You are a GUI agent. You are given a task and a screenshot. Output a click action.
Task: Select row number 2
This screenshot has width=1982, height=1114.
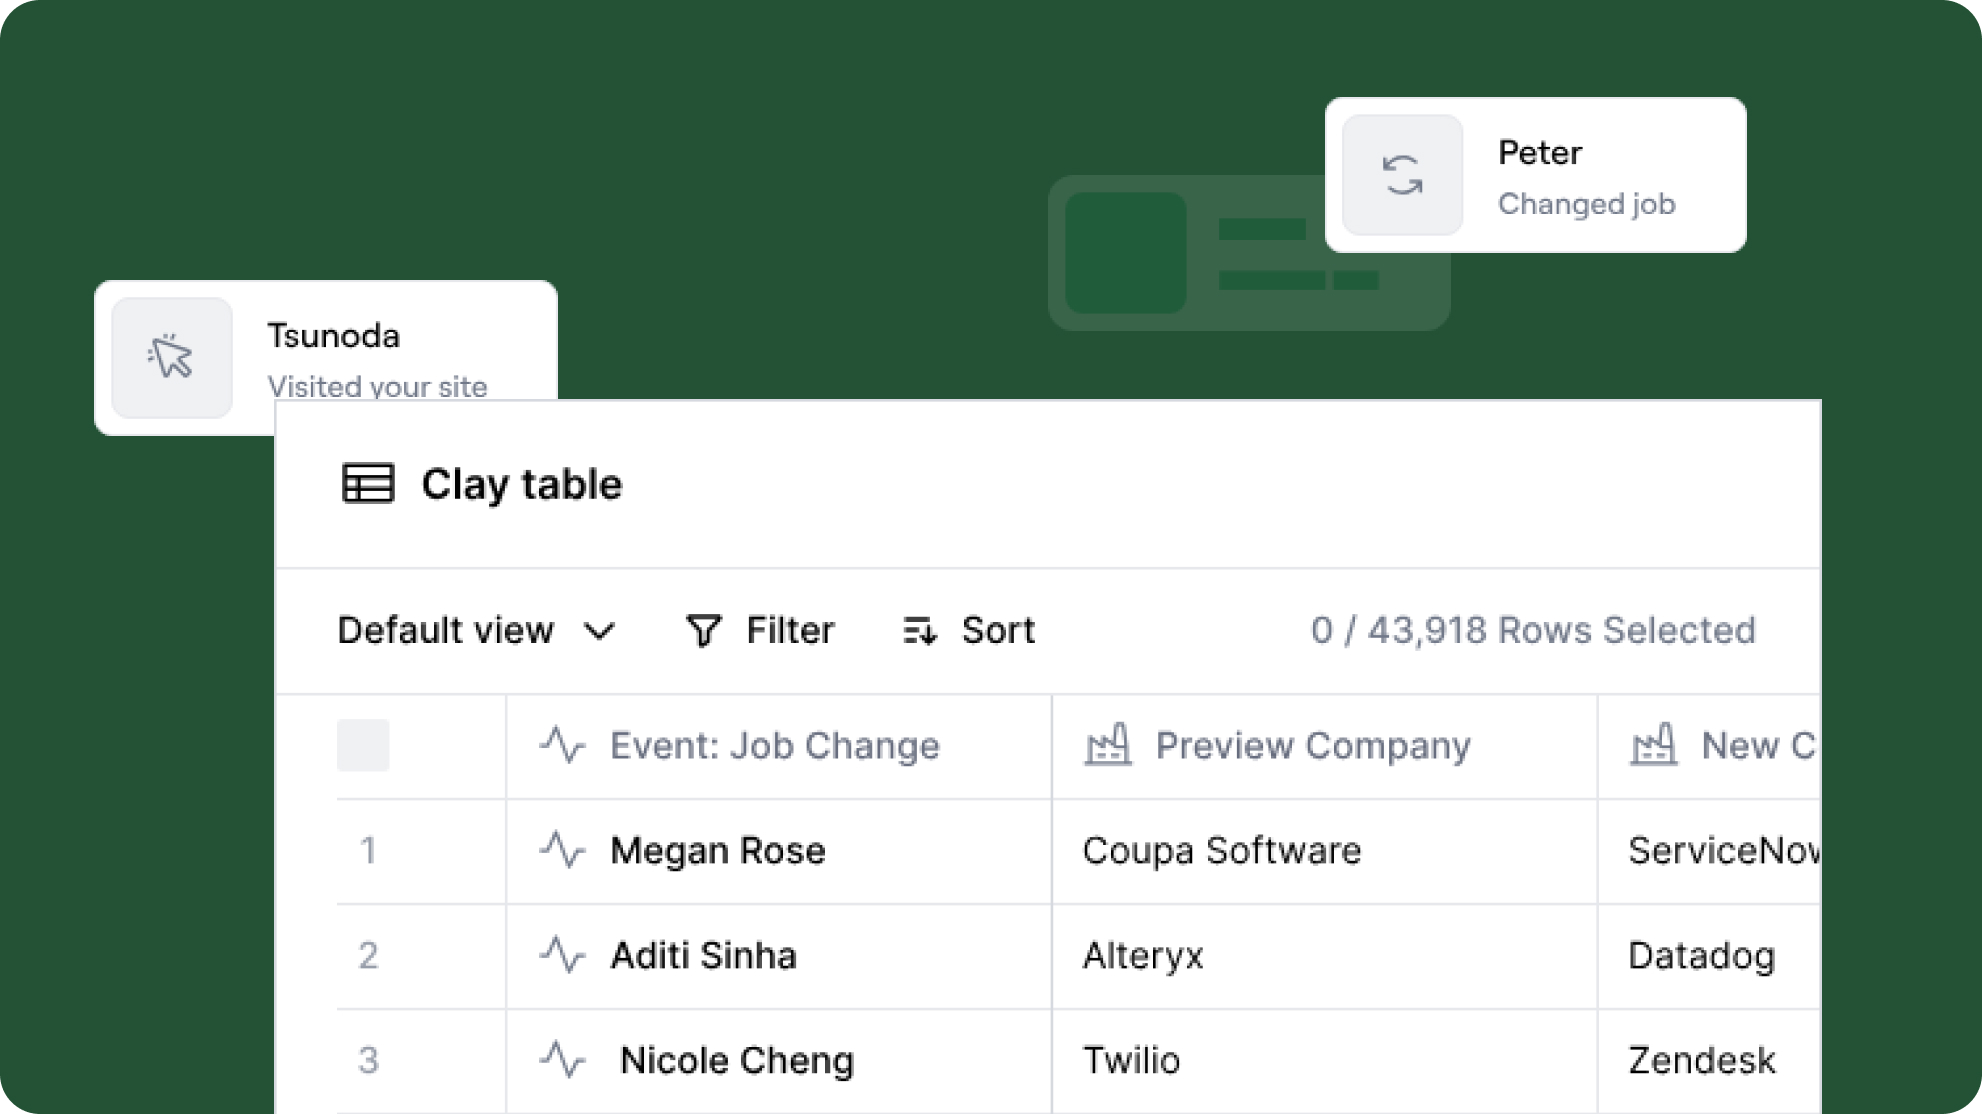368,955
